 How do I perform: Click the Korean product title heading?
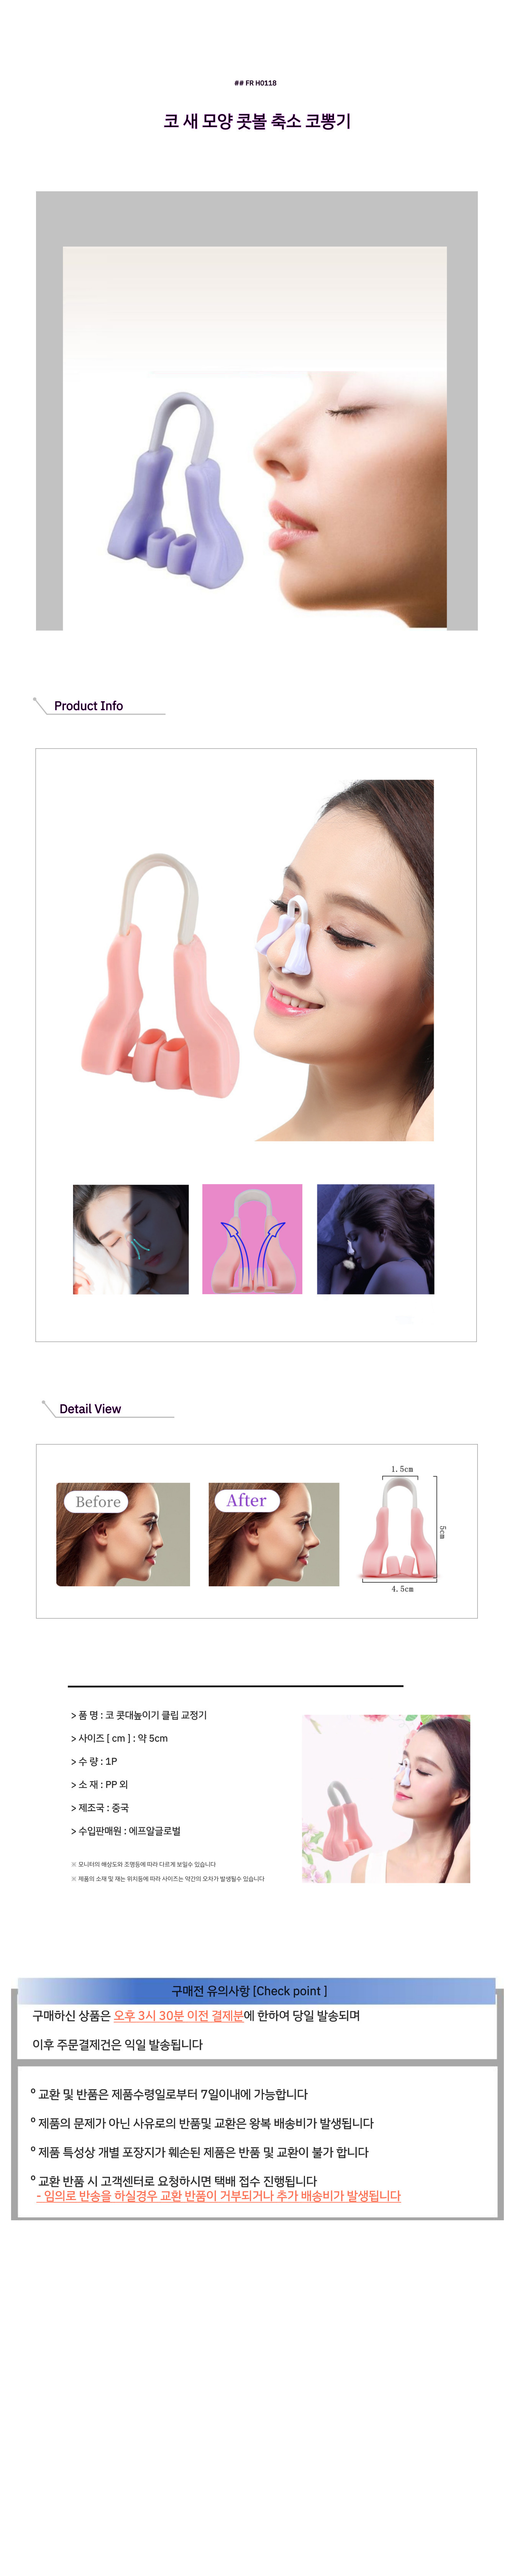coord(257,121)
